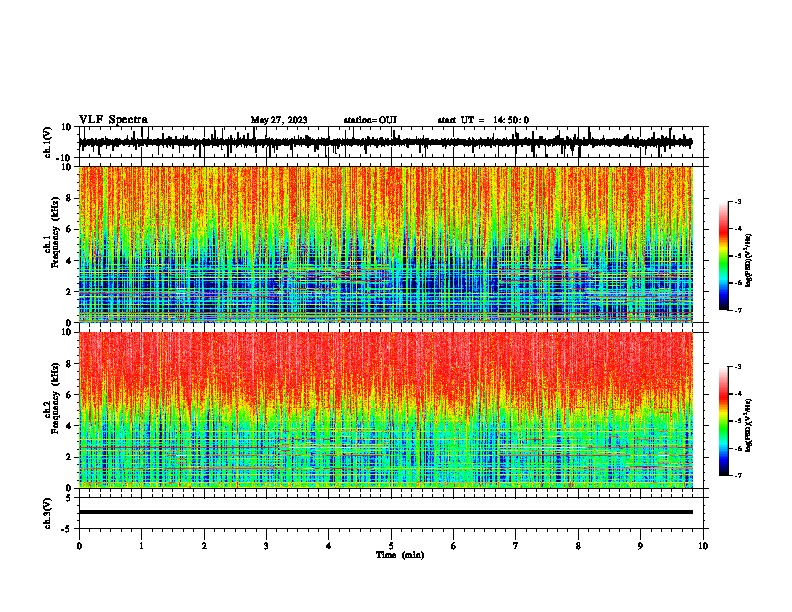Click the "6" kHz tick on ch.2 spectrogram

pos(69,395)
